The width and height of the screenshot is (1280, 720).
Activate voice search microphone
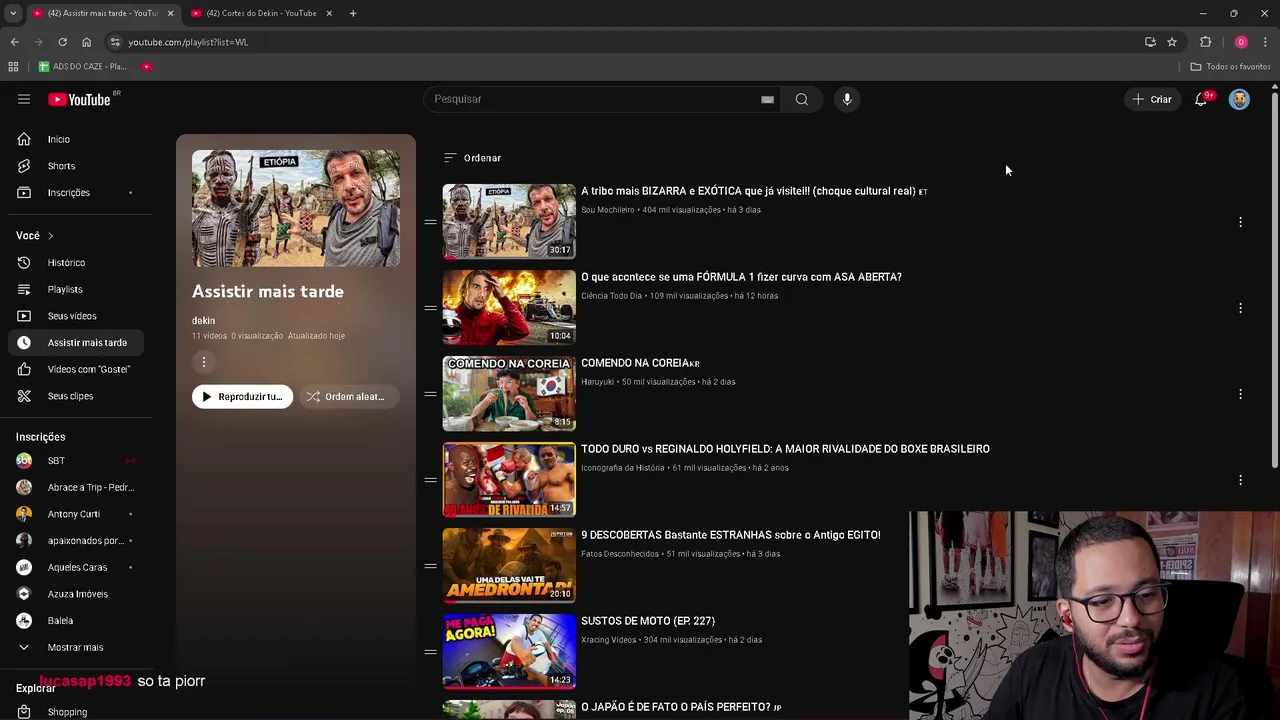point(847,99)
